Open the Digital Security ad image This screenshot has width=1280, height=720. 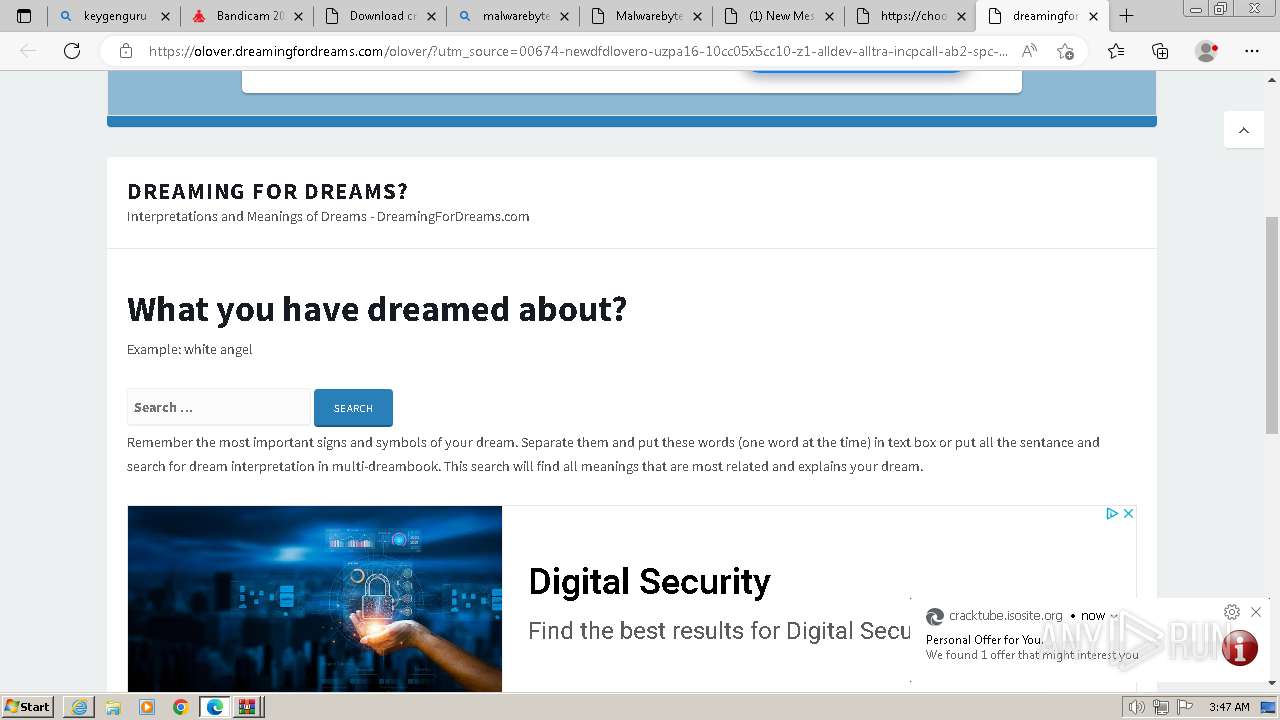point(315,599)
